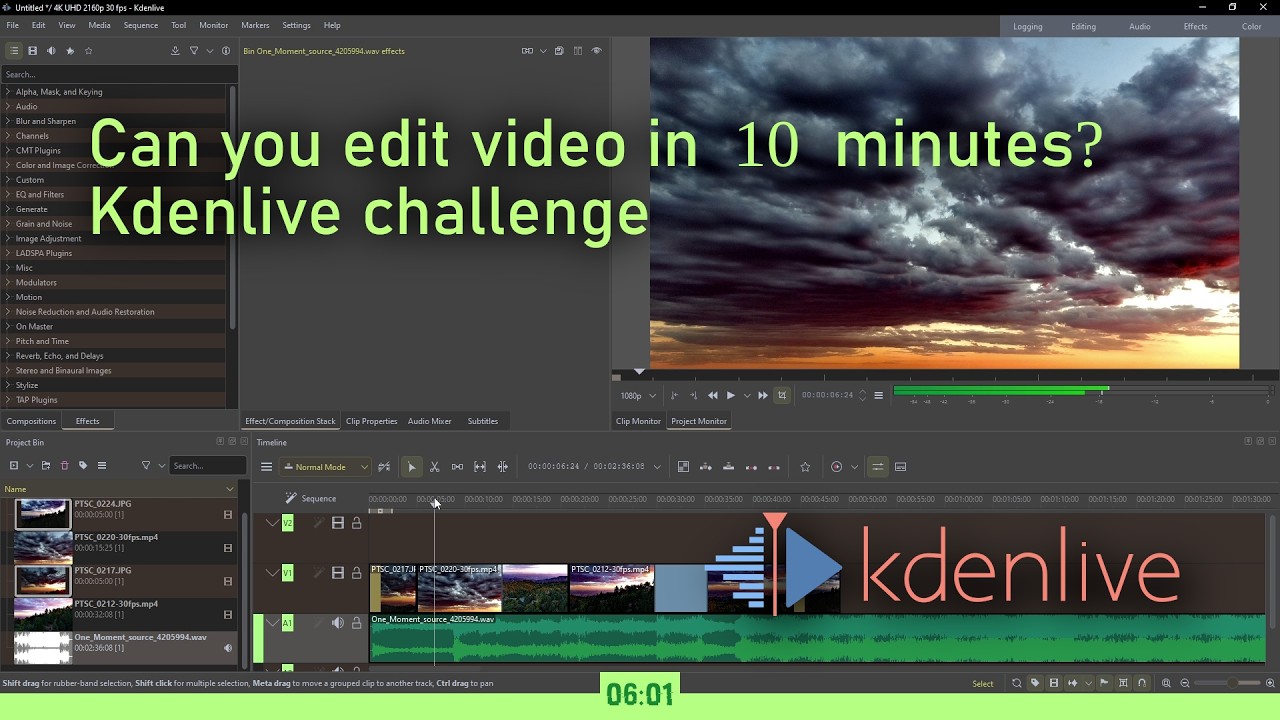Open the play button options dropdown arrow
This screenshot has height=720, width=1280.
pyautogui.click(x=747, y=396)
